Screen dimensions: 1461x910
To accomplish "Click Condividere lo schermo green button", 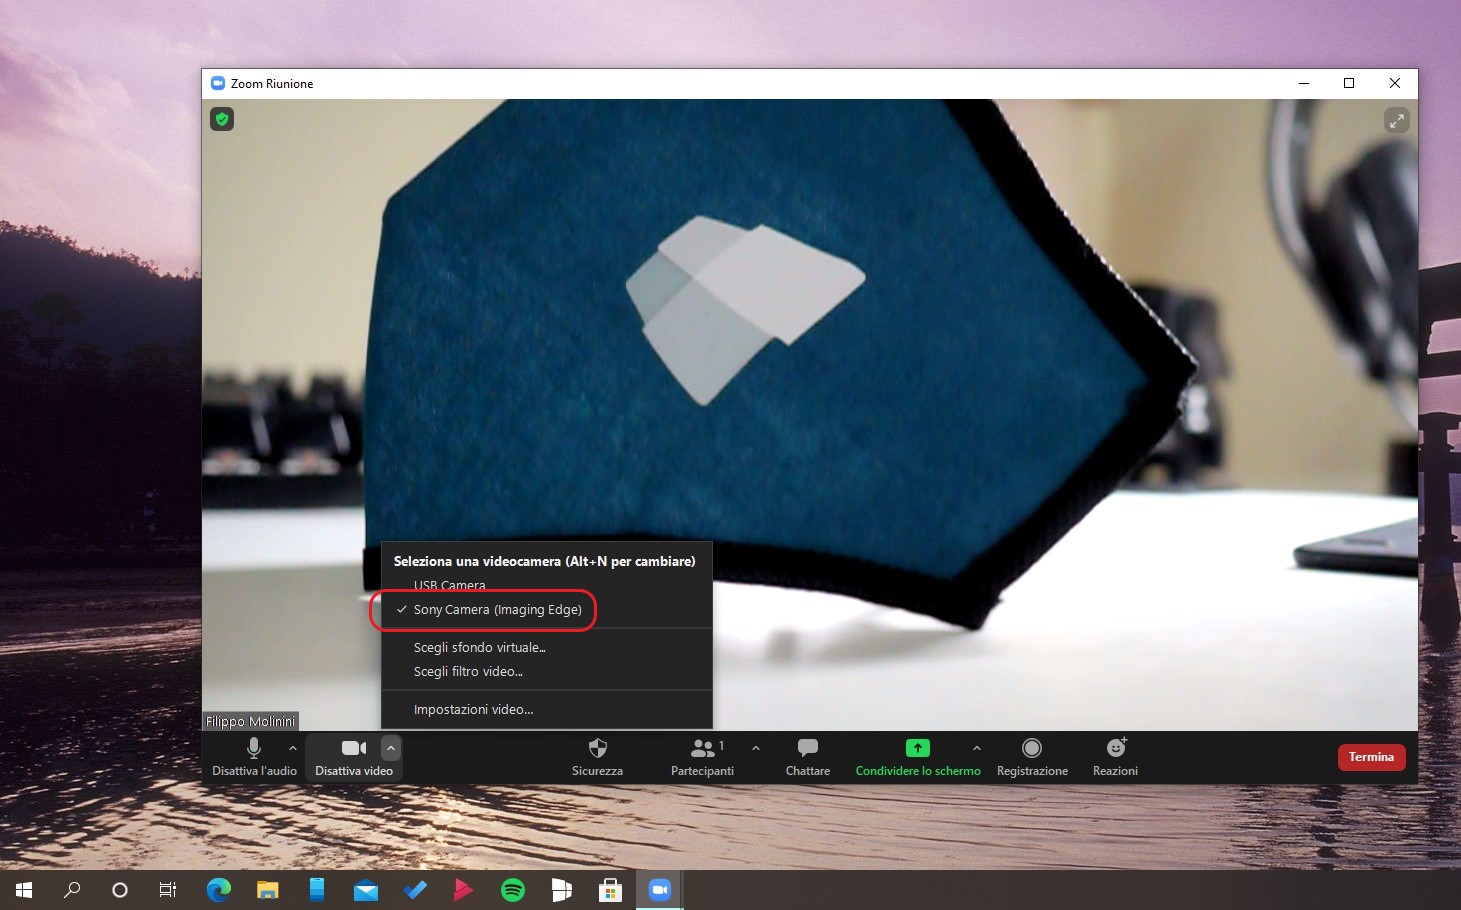I will point(918,757).
